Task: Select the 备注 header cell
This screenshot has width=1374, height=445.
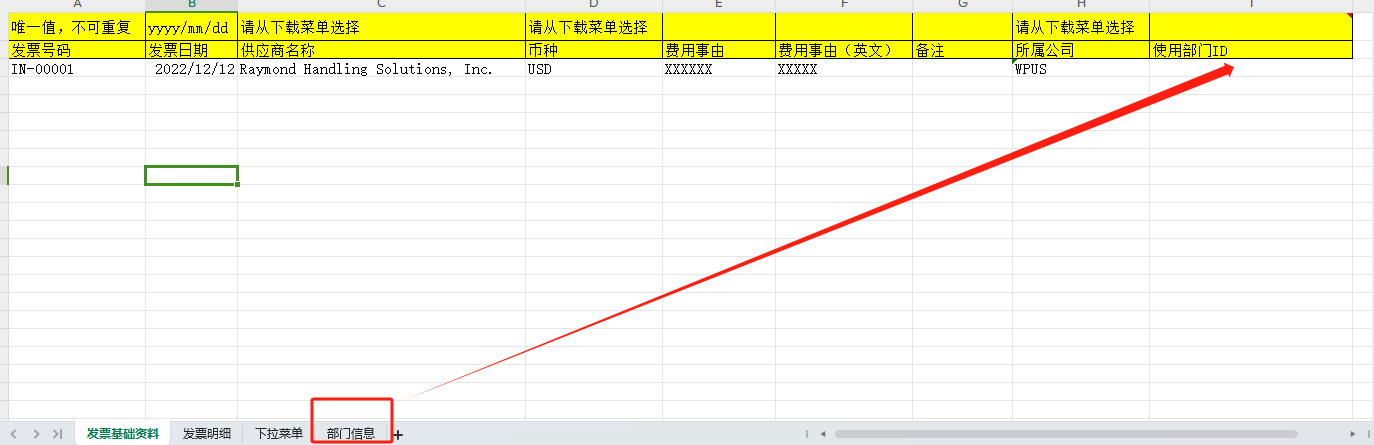Action: click(962, 50)
